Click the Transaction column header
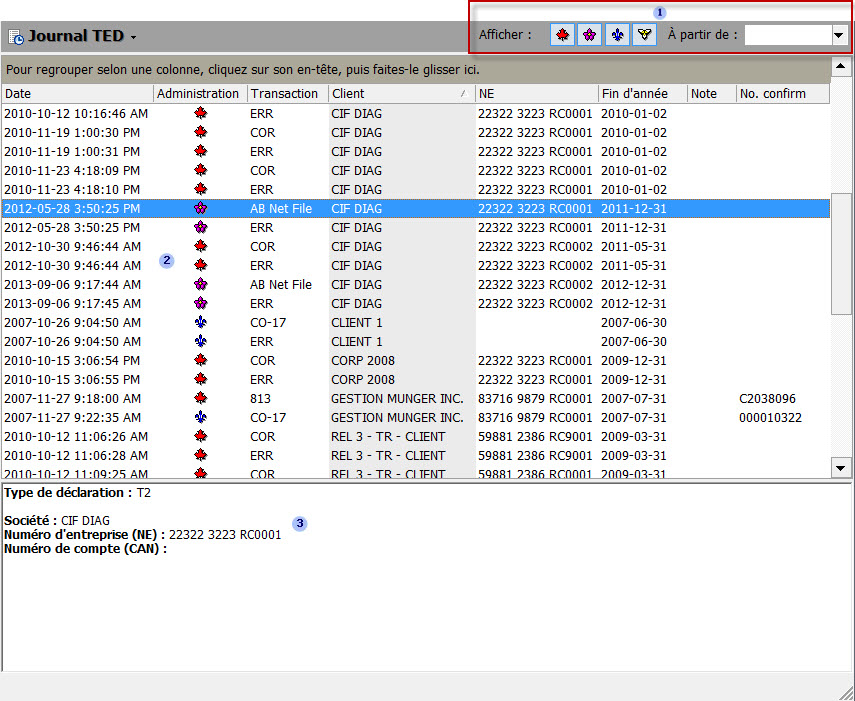The width and height of the screenshot is (855, 701). click(x=286, y=93)
